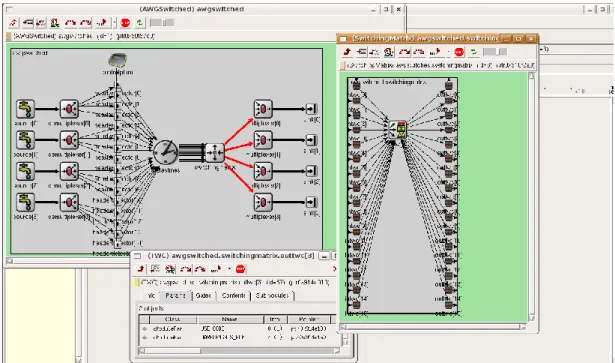The width and height of the screenshot is (615, 363).
Task: Select traffic-light controller module in SwitchingMatrix window
Action: pyautogui.click(x=397, y=129)
